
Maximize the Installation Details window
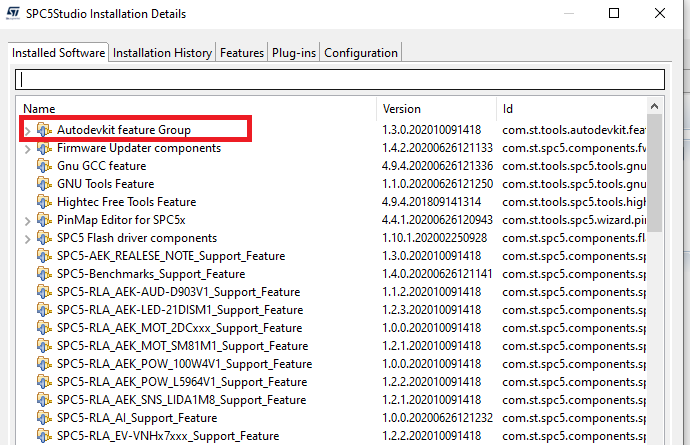point(614,13)
